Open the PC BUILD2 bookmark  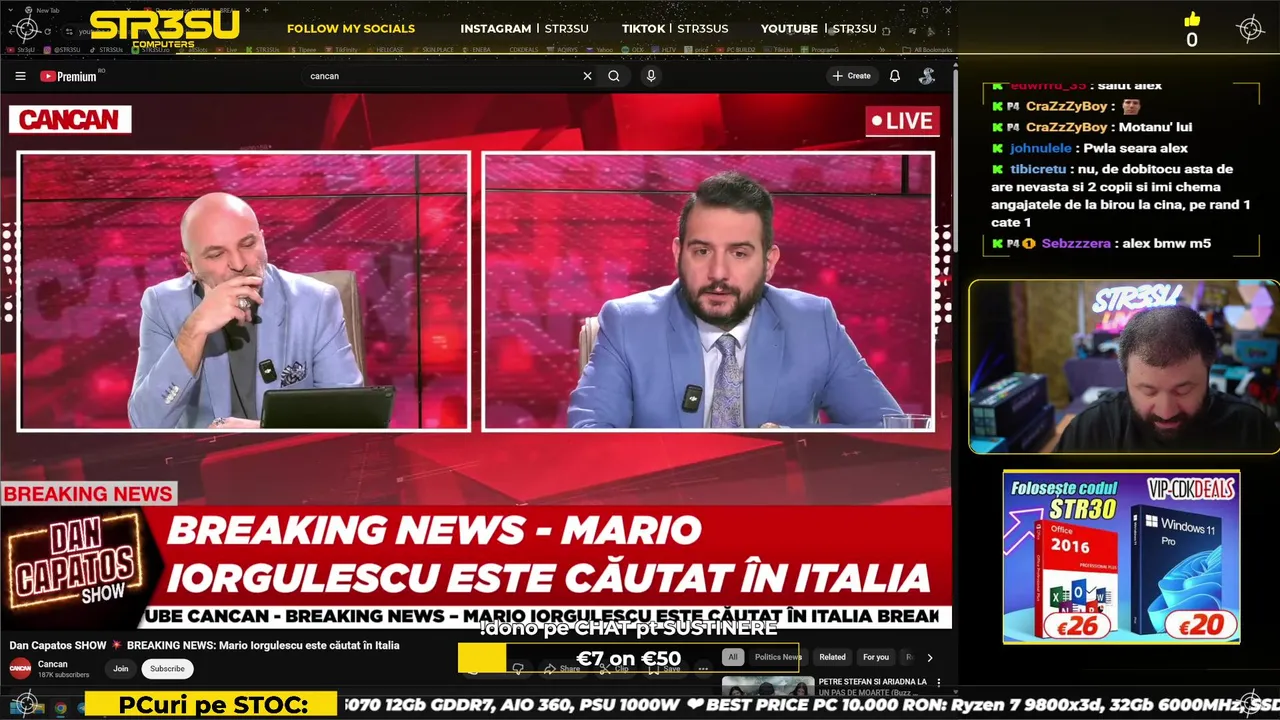tap(737, 49)
